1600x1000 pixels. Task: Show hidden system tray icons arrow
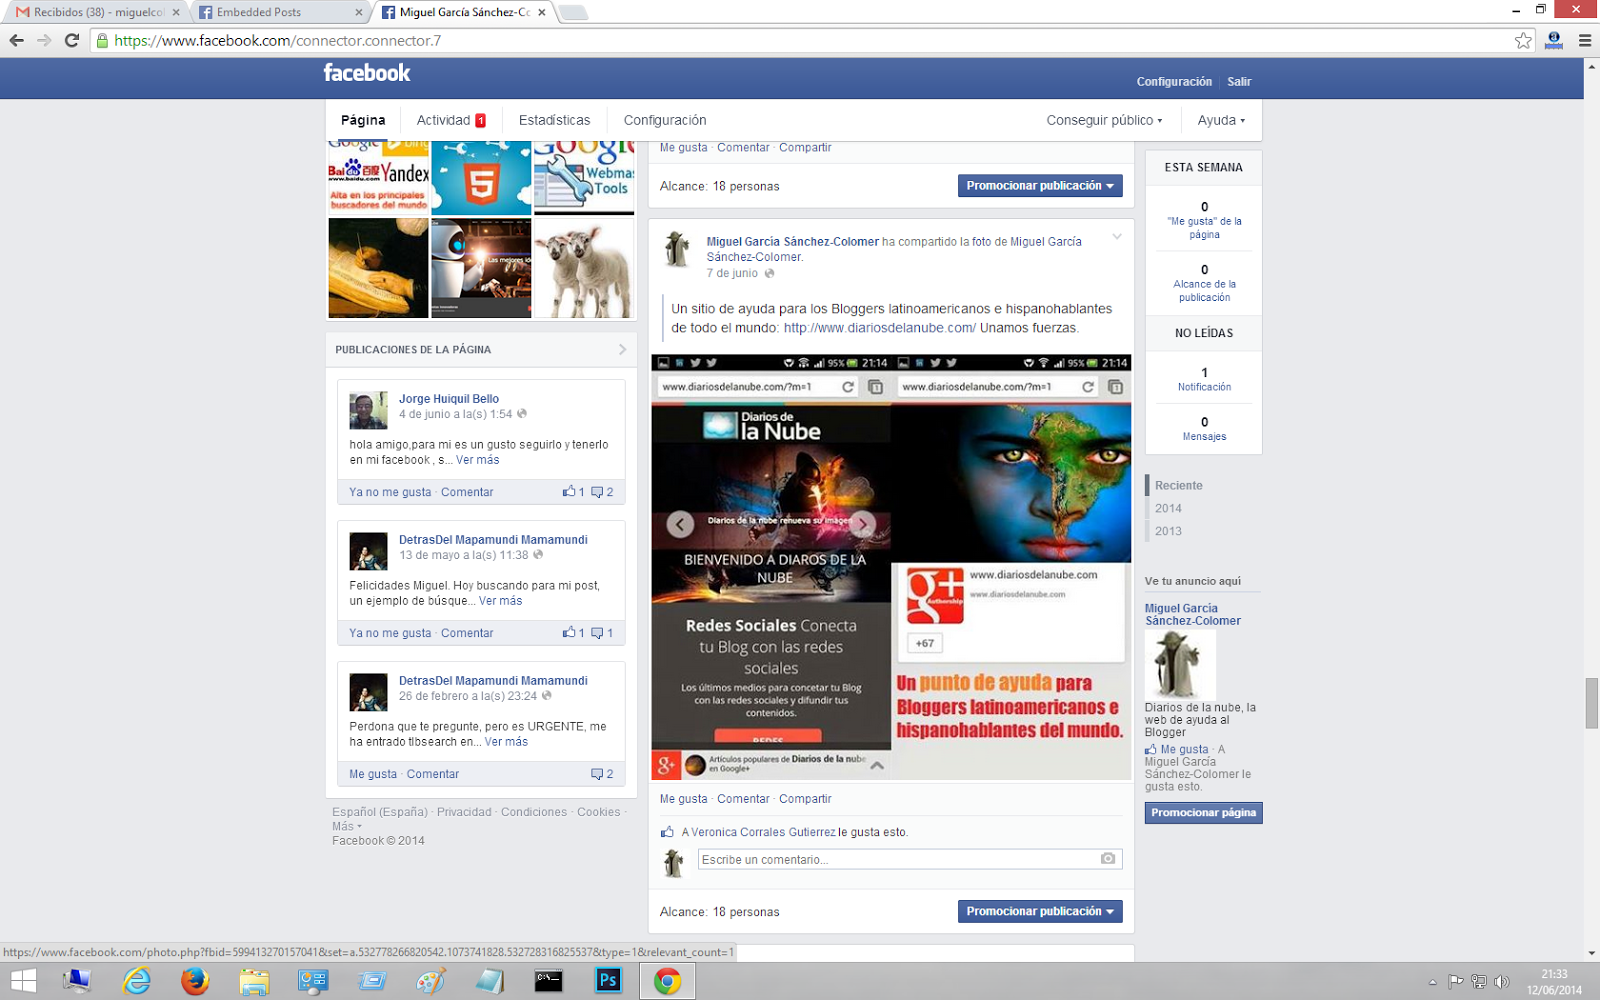click(1432, 982)
